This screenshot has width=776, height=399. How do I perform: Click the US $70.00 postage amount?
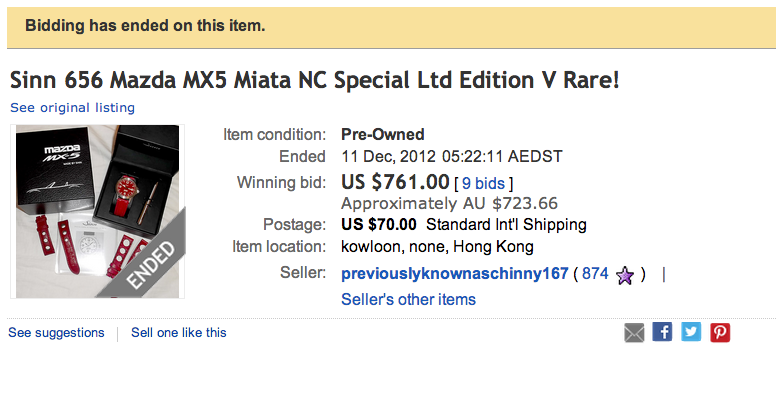click(379, 224)
